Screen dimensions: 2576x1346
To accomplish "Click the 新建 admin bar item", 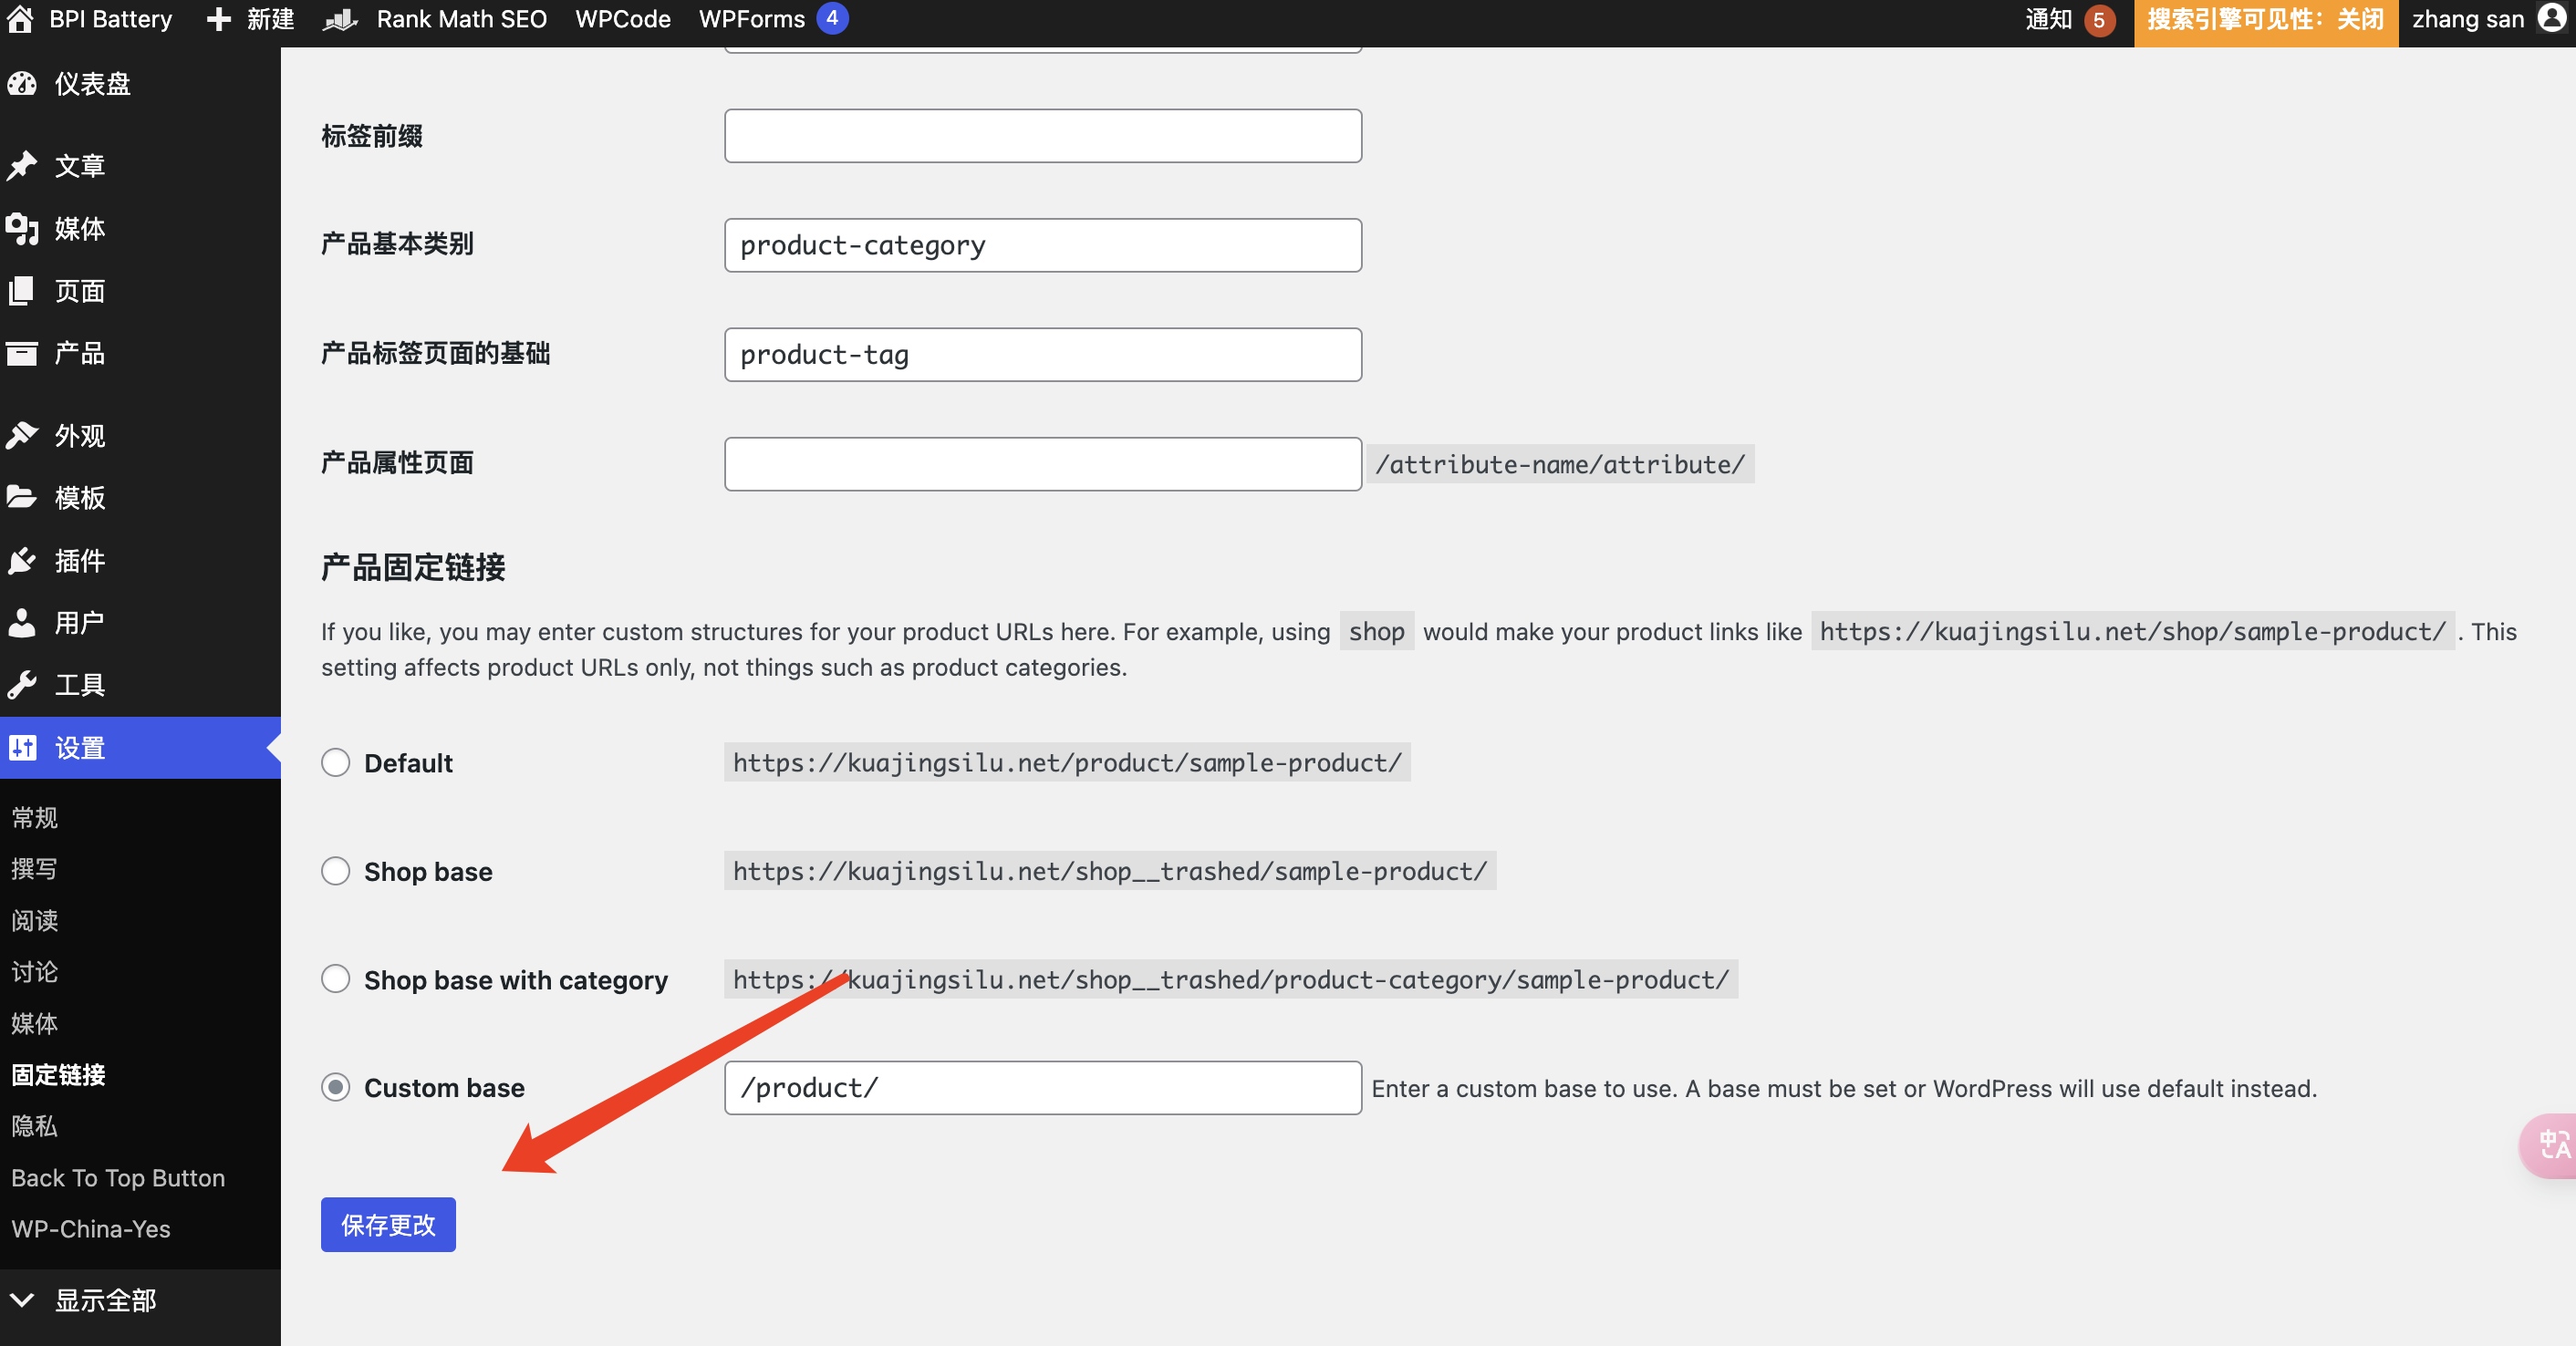I will 270,19.
